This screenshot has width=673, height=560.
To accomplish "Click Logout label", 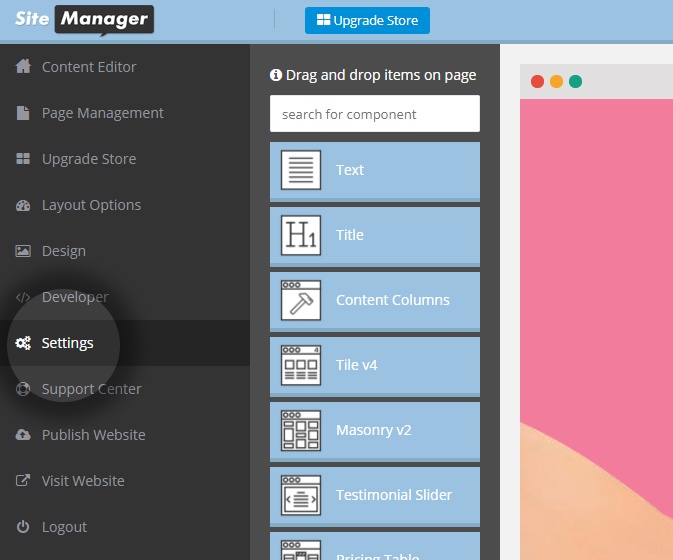I will pyautogui.click(x=64, y=527).
